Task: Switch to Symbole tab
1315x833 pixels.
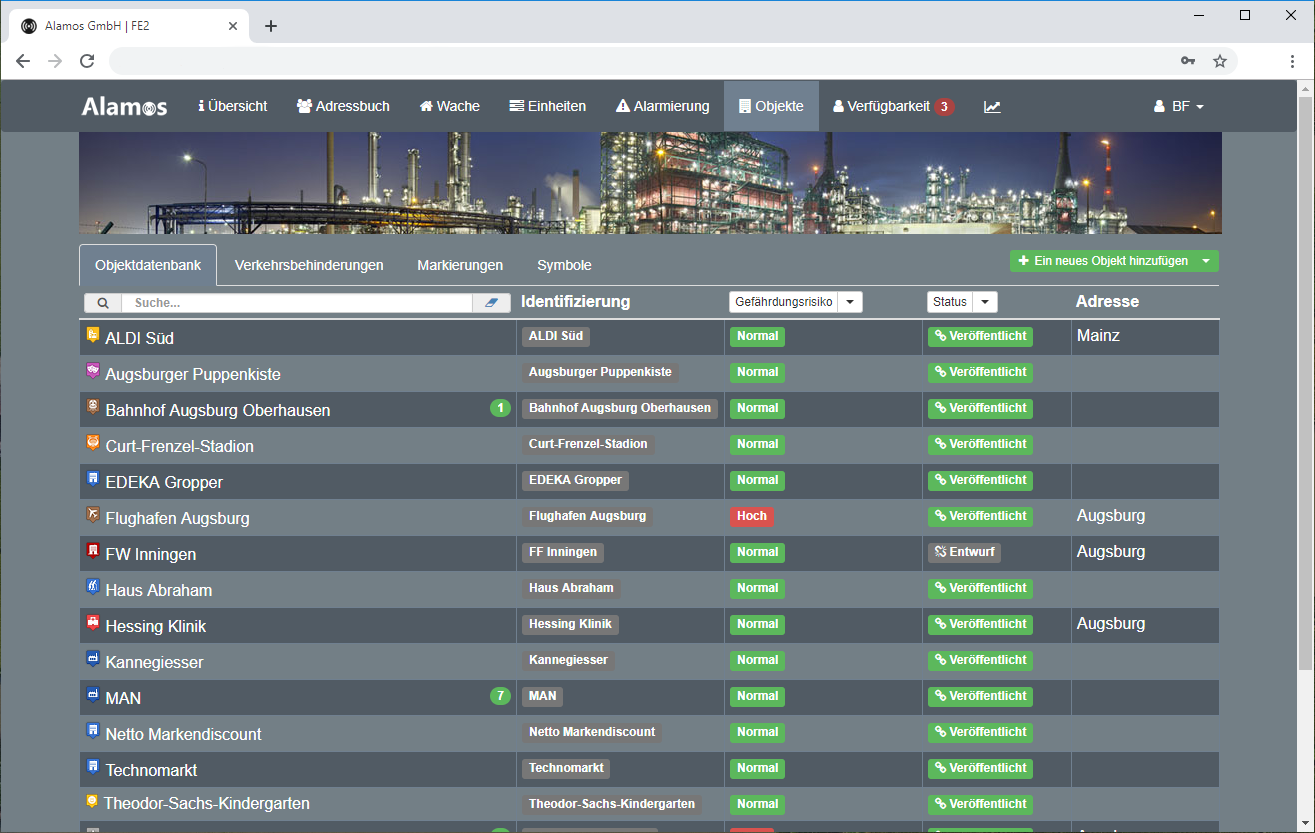Action: tap(564, 265)
